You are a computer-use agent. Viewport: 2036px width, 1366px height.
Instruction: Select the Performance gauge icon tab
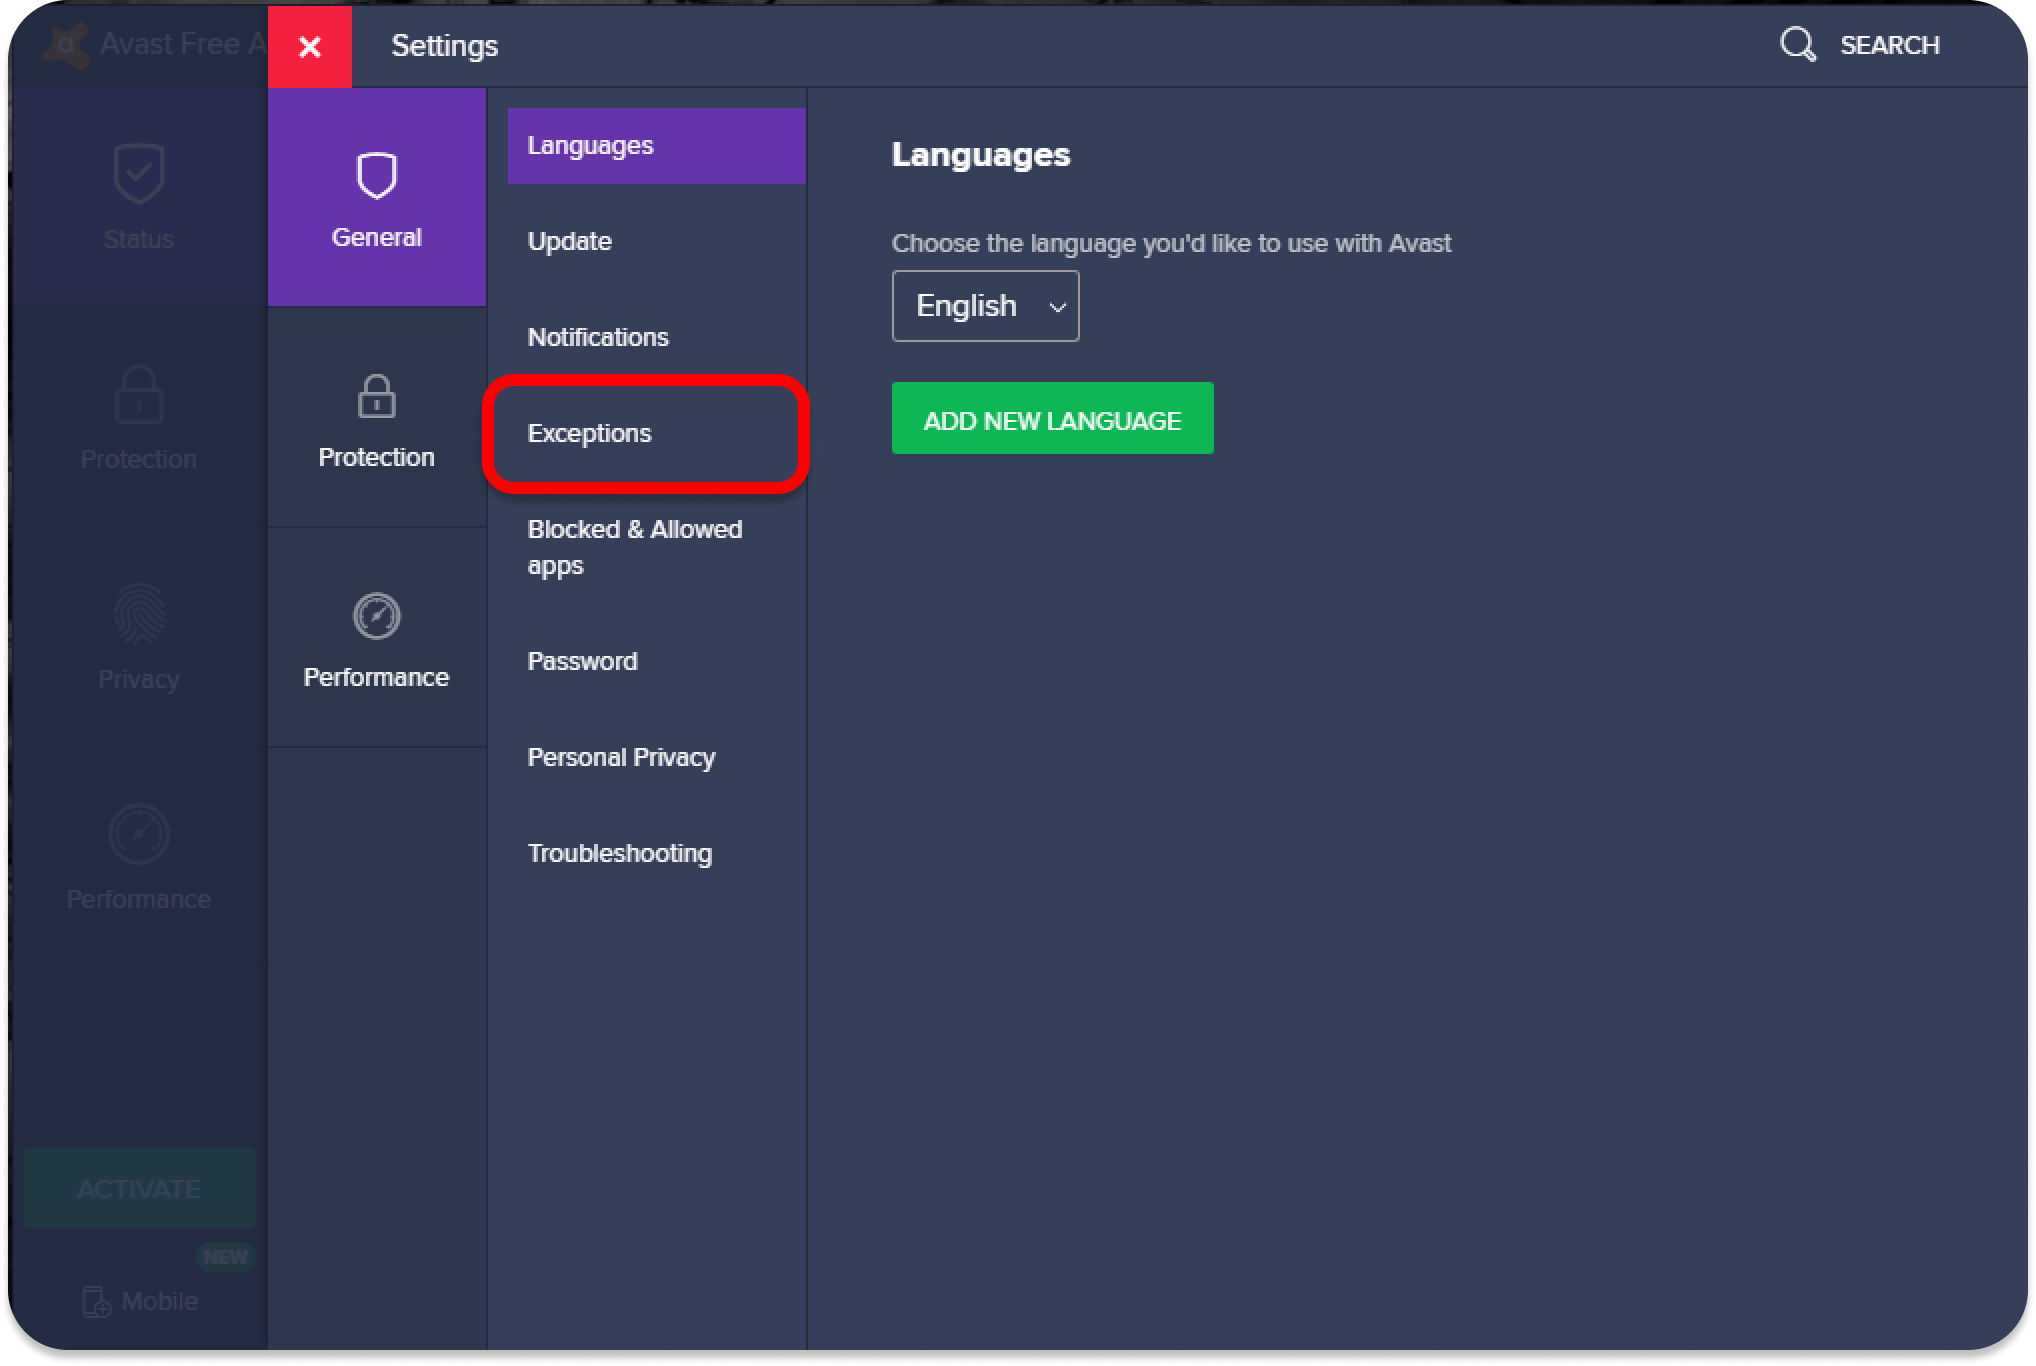pos(376,616)
